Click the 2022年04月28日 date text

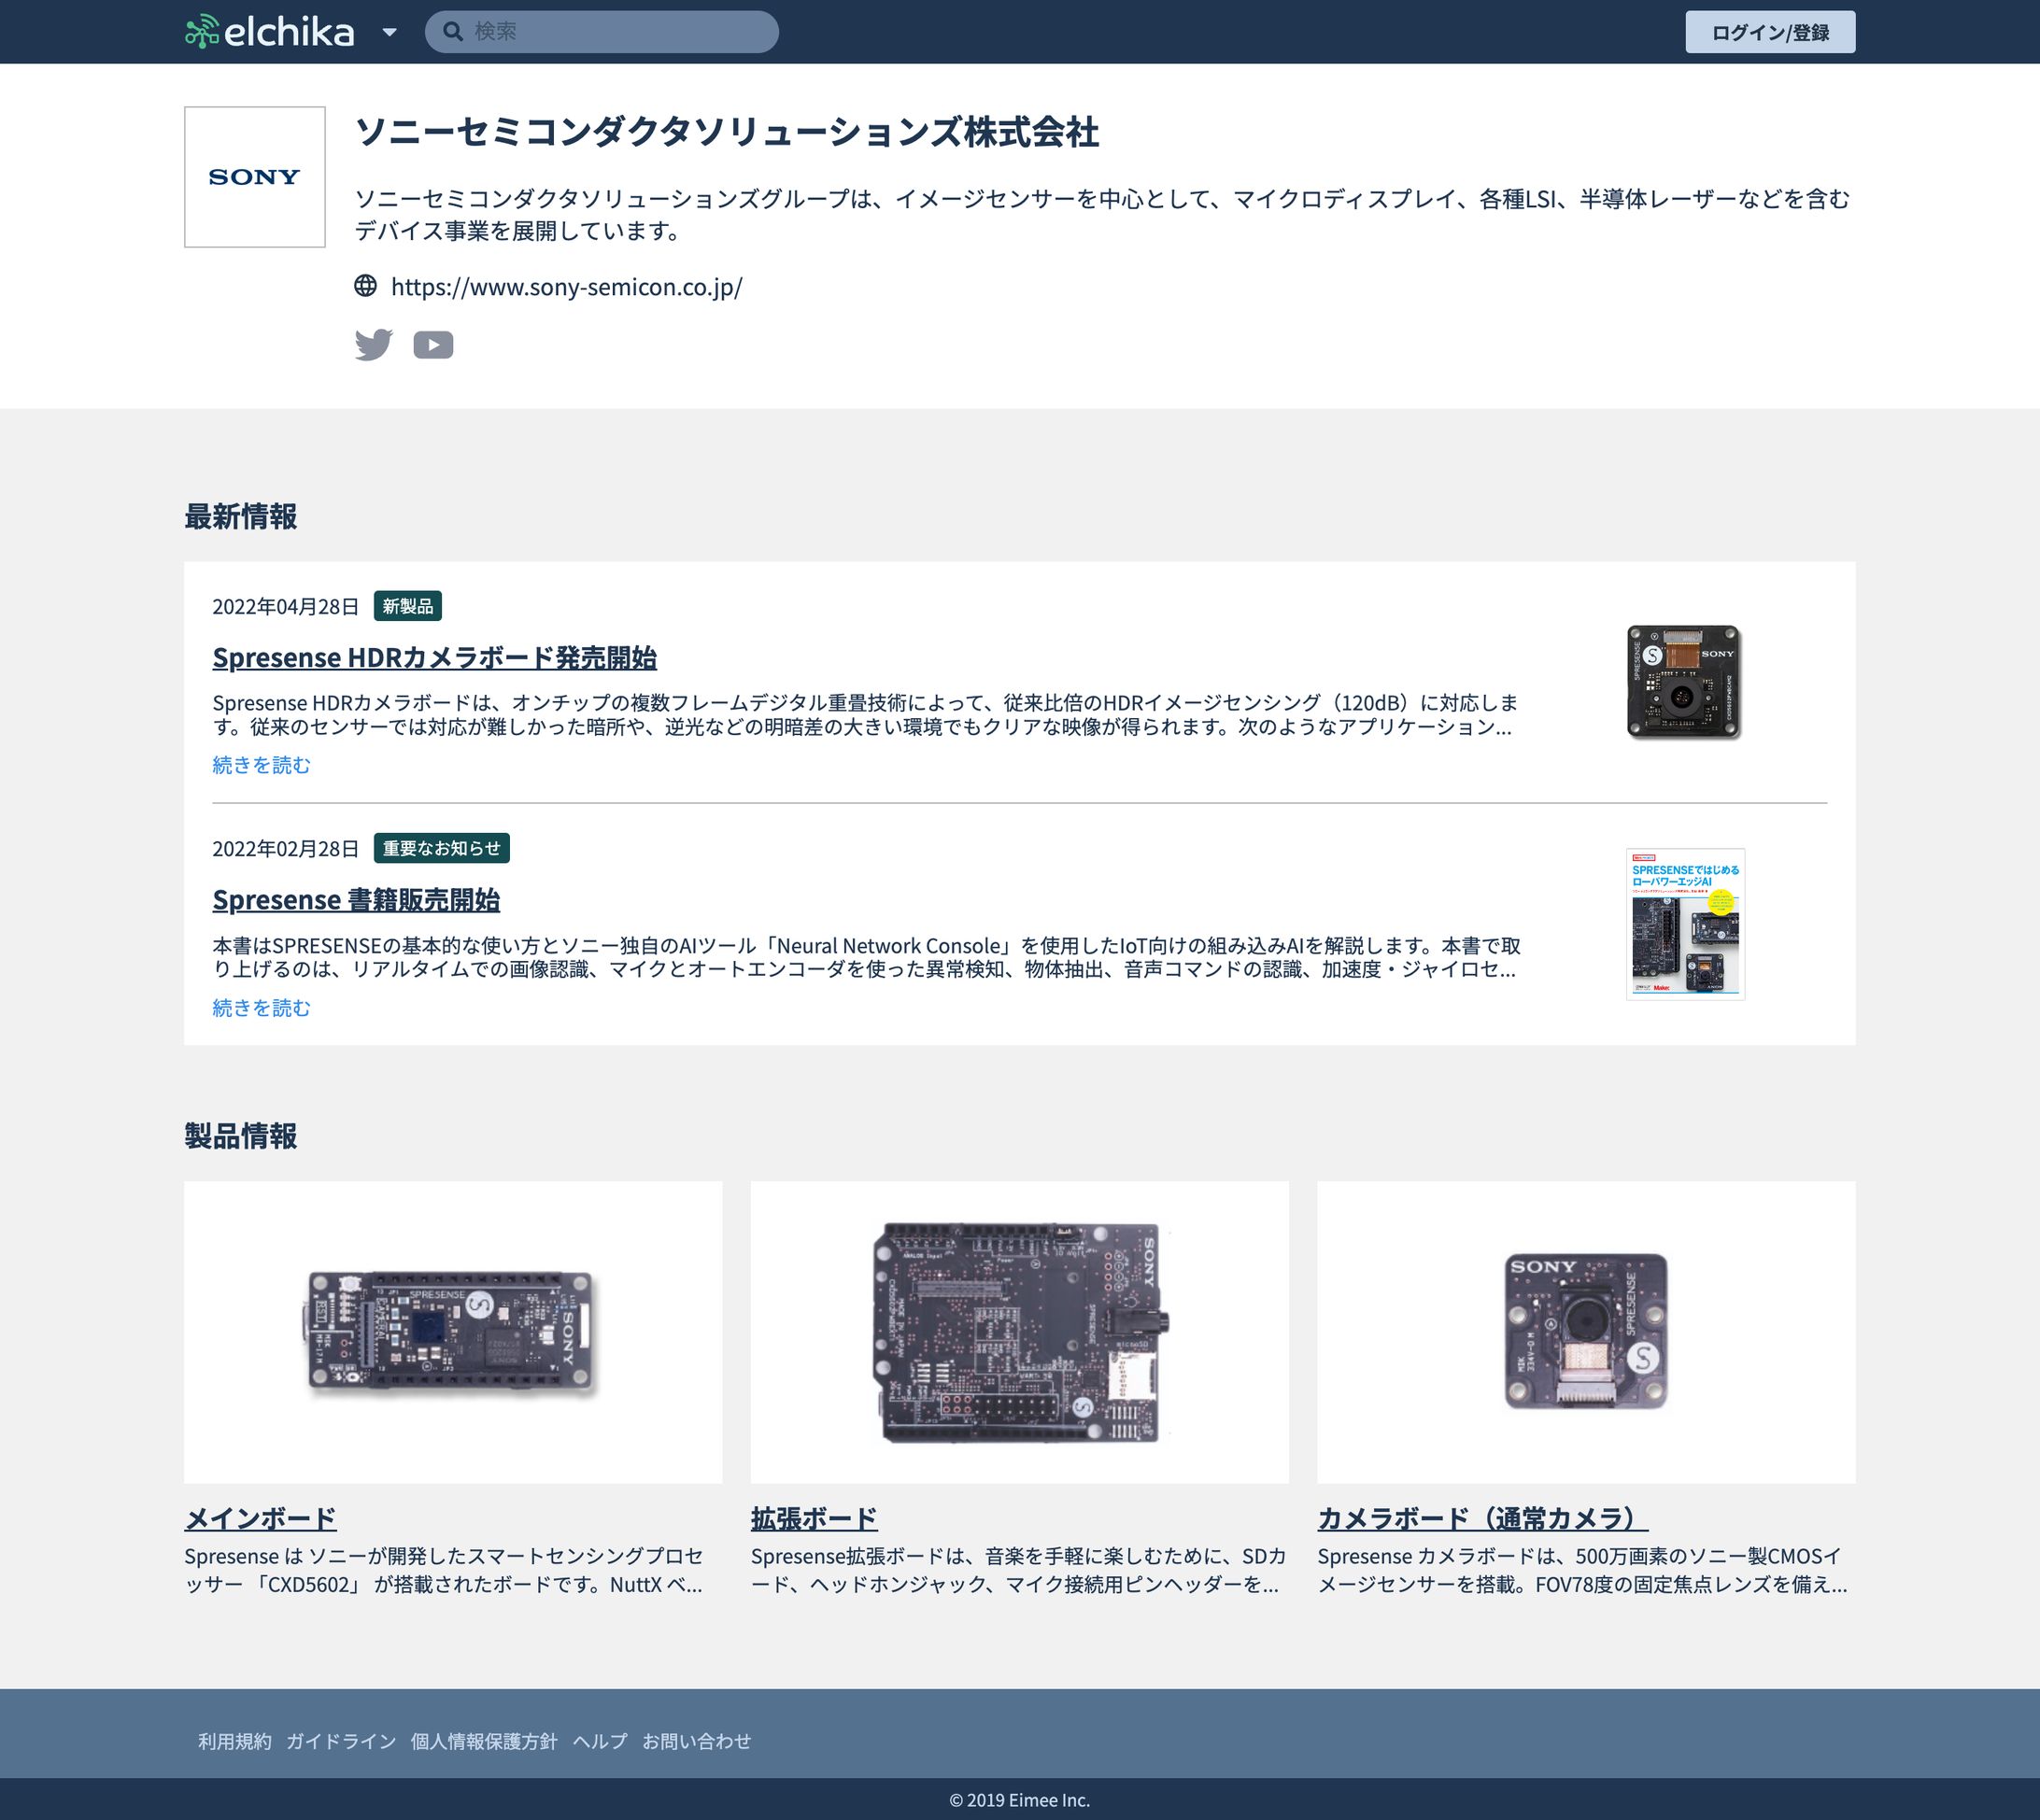coord(286,606)
